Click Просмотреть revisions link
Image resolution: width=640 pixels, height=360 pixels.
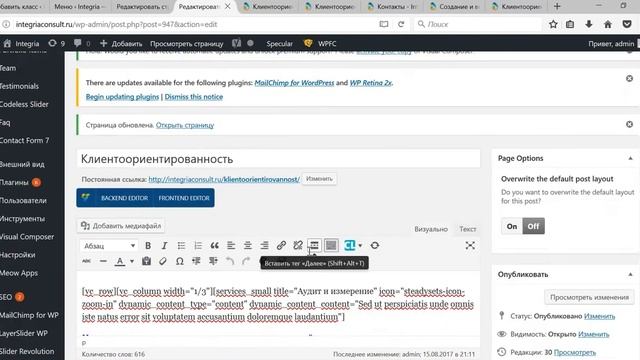click(575, 352)
